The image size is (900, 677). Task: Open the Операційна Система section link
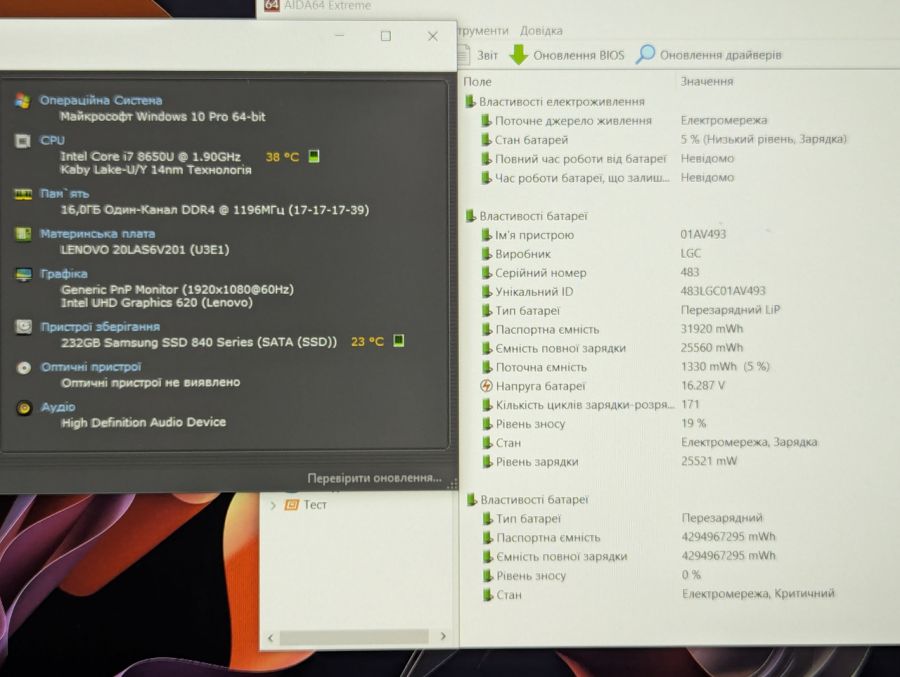pyautogui.click(x=100, y=100)
